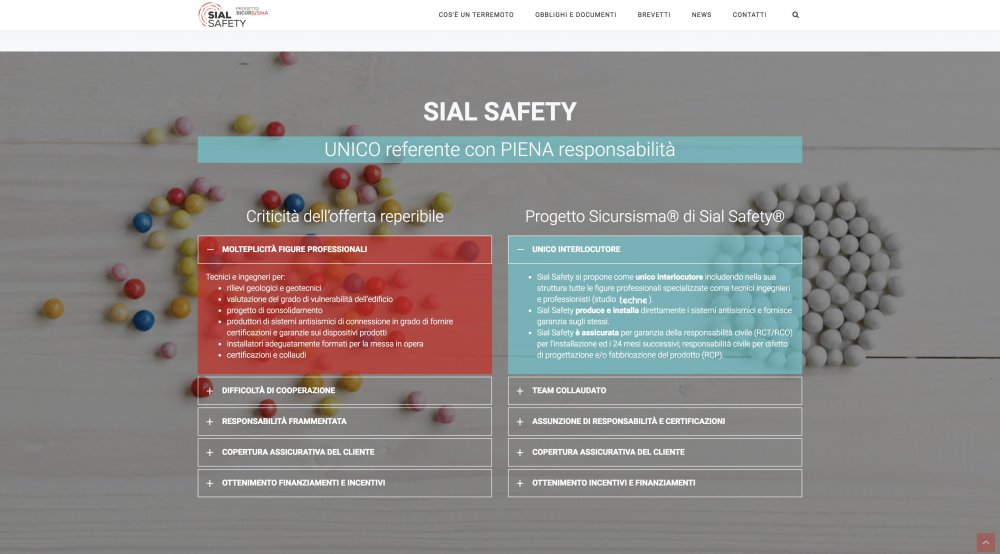
Task: Open the search magnifier icon
Action: (795, 15)
